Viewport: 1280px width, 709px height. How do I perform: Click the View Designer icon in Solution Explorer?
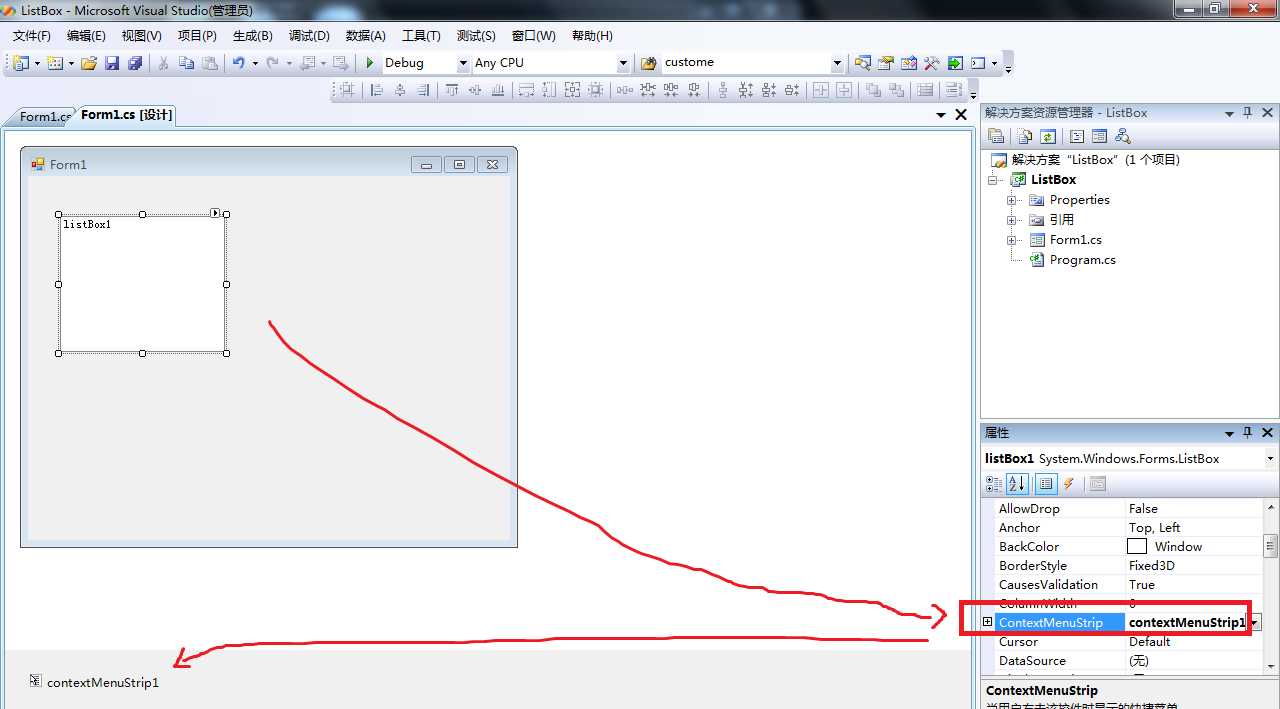(1100, 137)
